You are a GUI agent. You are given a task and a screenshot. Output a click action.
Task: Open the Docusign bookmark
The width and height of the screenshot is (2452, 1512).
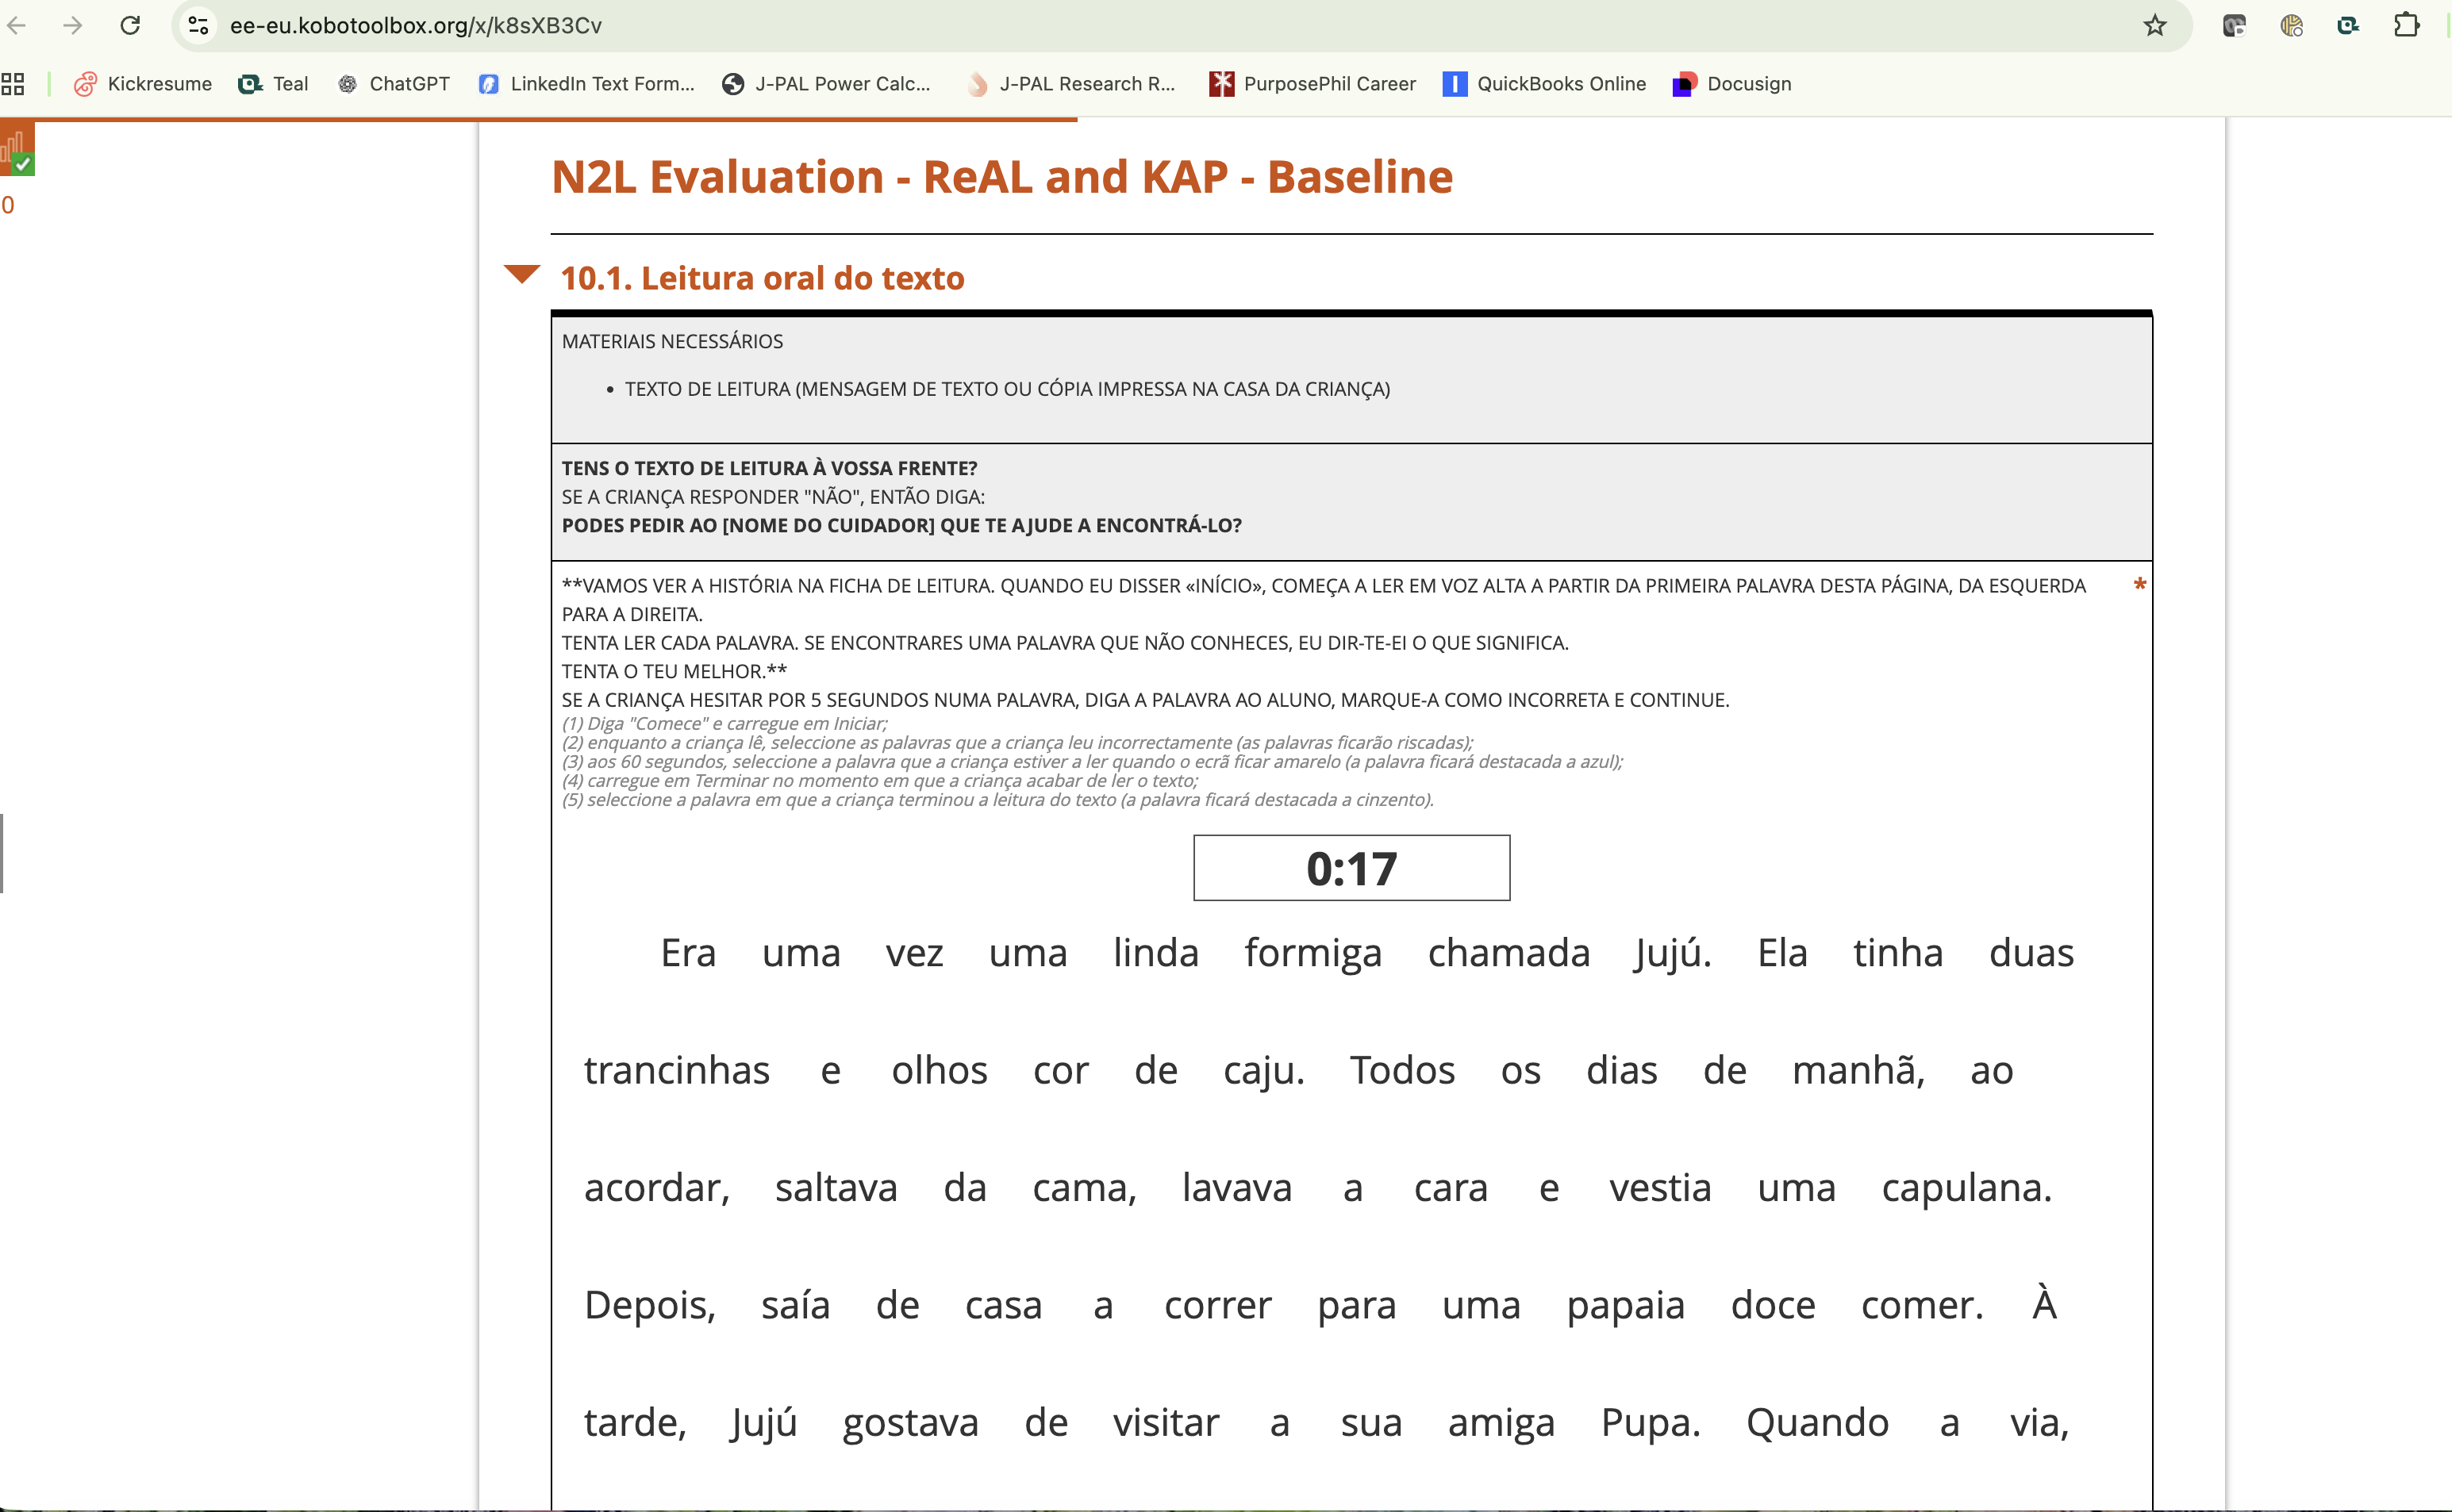pyautogui.click(x=1732, y=84)
